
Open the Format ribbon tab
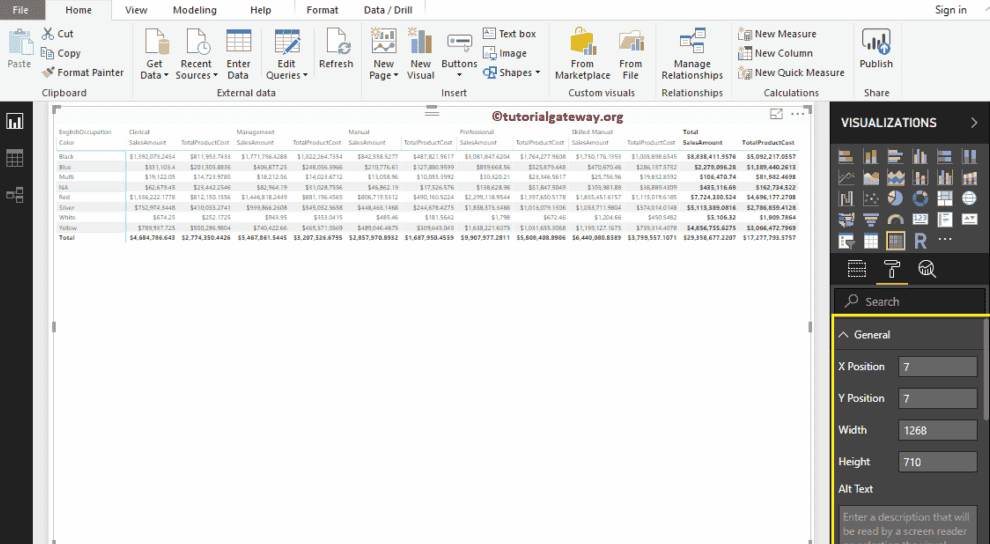click(x=322, y=10)
